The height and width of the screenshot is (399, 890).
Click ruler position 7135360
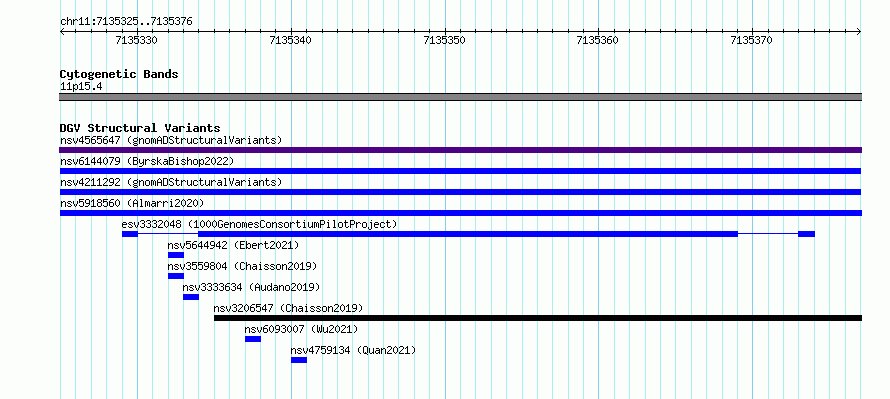pos(597,40)
